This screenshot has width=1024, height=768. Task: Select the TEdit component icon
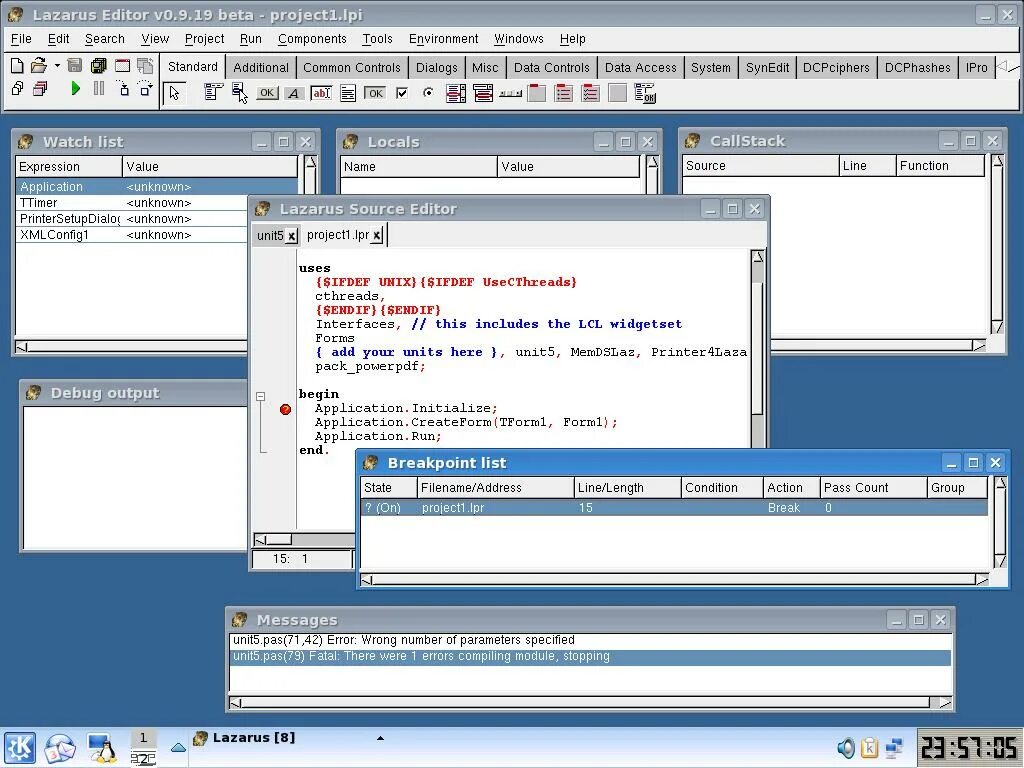point(321,93)
